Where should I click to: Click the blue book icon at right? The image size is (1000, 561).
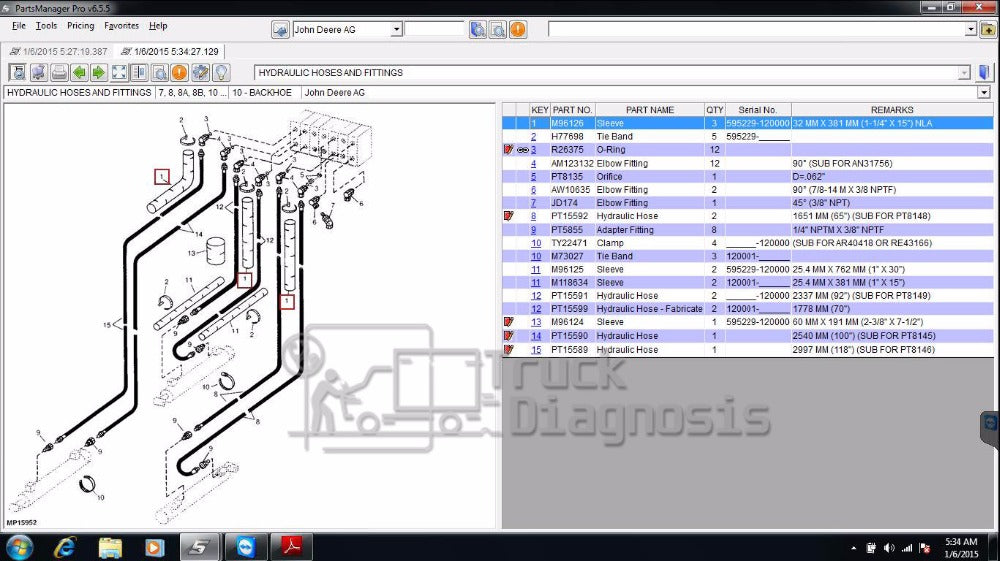pyautogui.click(x=984, y=72)
